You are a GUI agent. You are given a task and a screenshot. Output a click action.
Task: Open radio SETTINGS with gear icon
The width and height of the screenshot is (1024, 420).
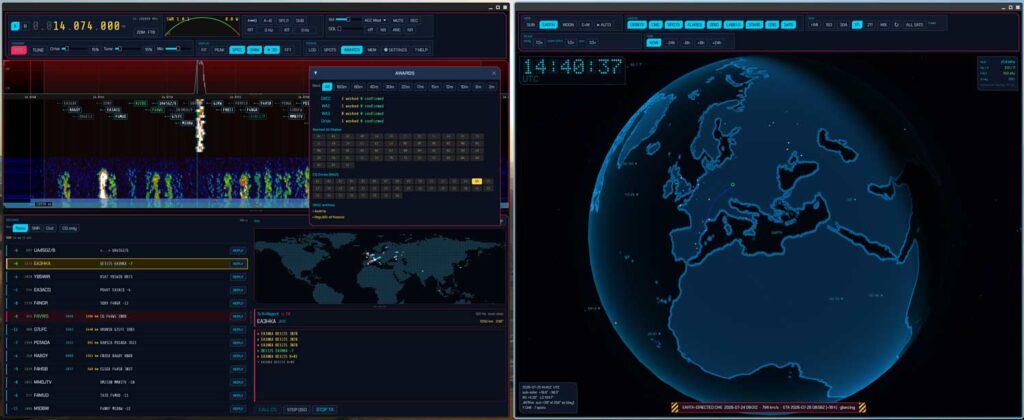pos(396,50)
